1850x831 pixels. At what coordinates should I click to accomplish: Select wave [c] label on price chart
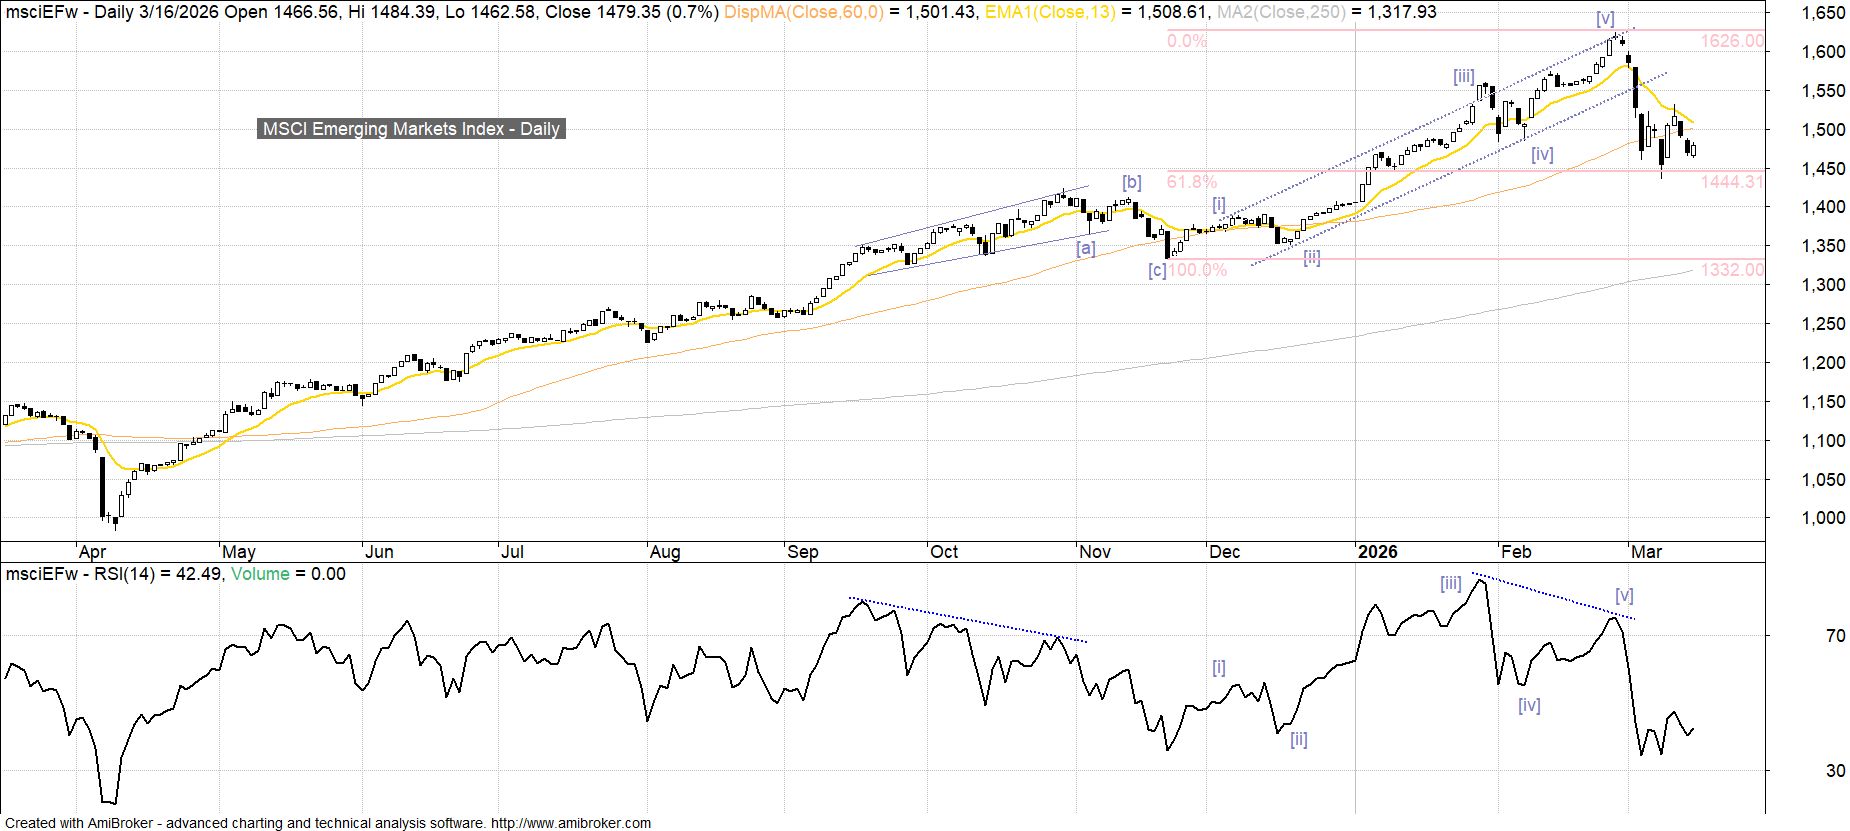(x=1156, y=270)
